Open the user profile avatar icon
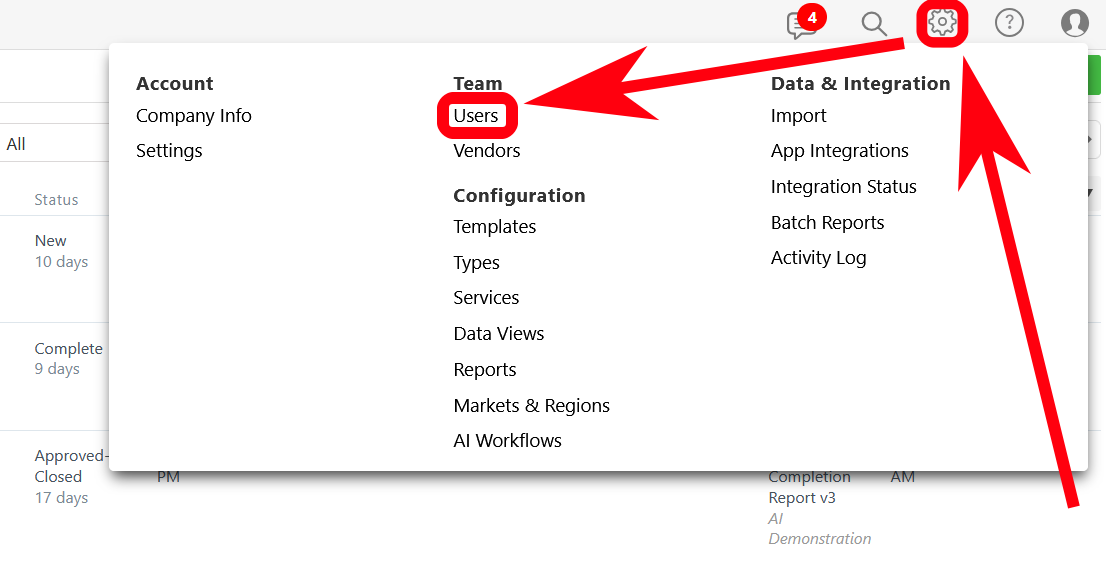This screenshot has width=1106, height=578. coord(1075,23)
